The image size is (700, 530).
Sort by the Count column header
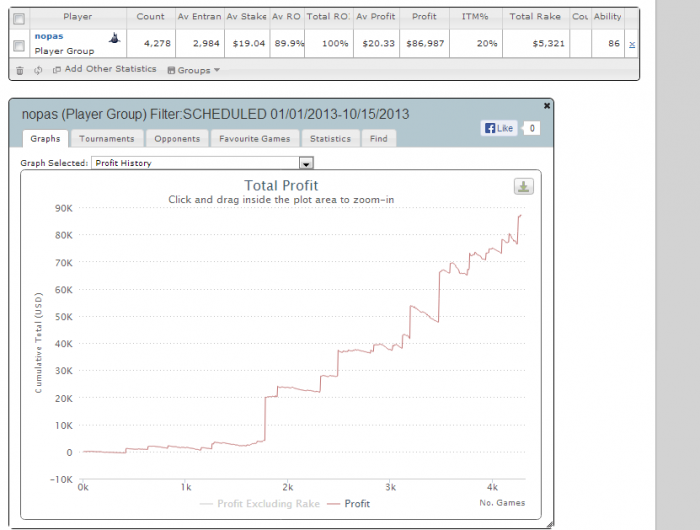coord(150,17)
